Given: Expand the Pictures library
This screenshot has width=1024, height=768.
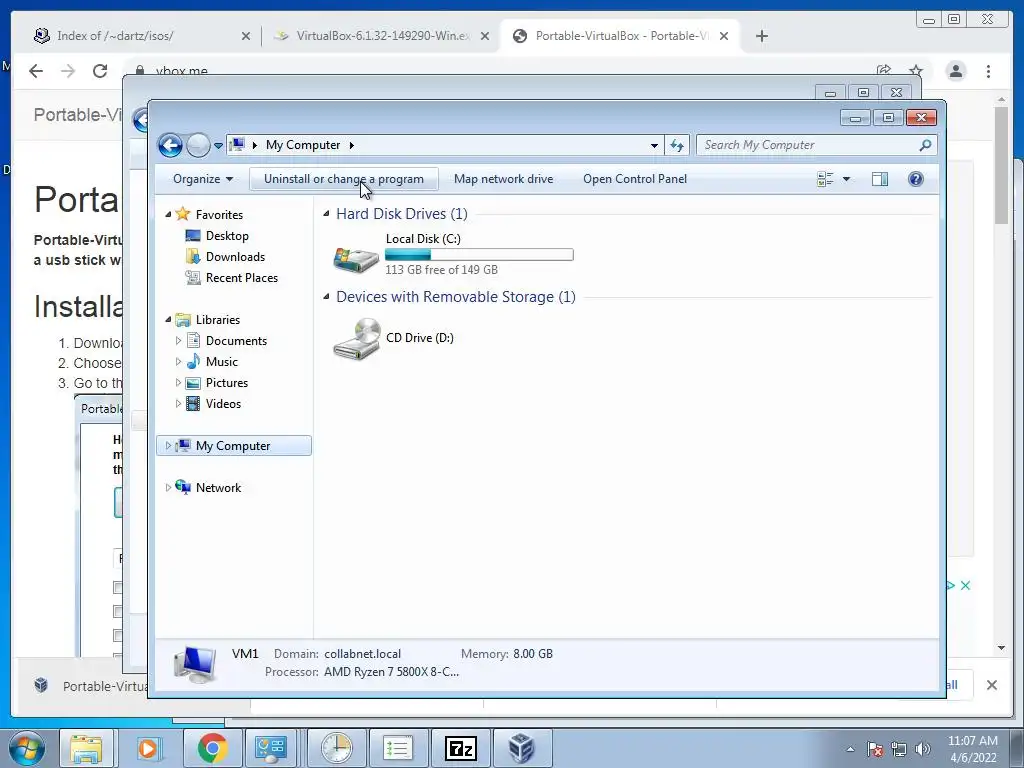Looking at the screenshot, I should point(178,382).
